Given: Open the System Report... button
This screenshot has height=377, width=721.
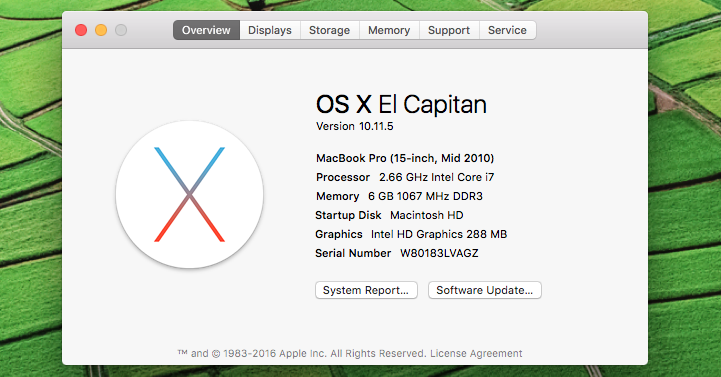Looking at the screenshot, I should [x=366, y=290].
